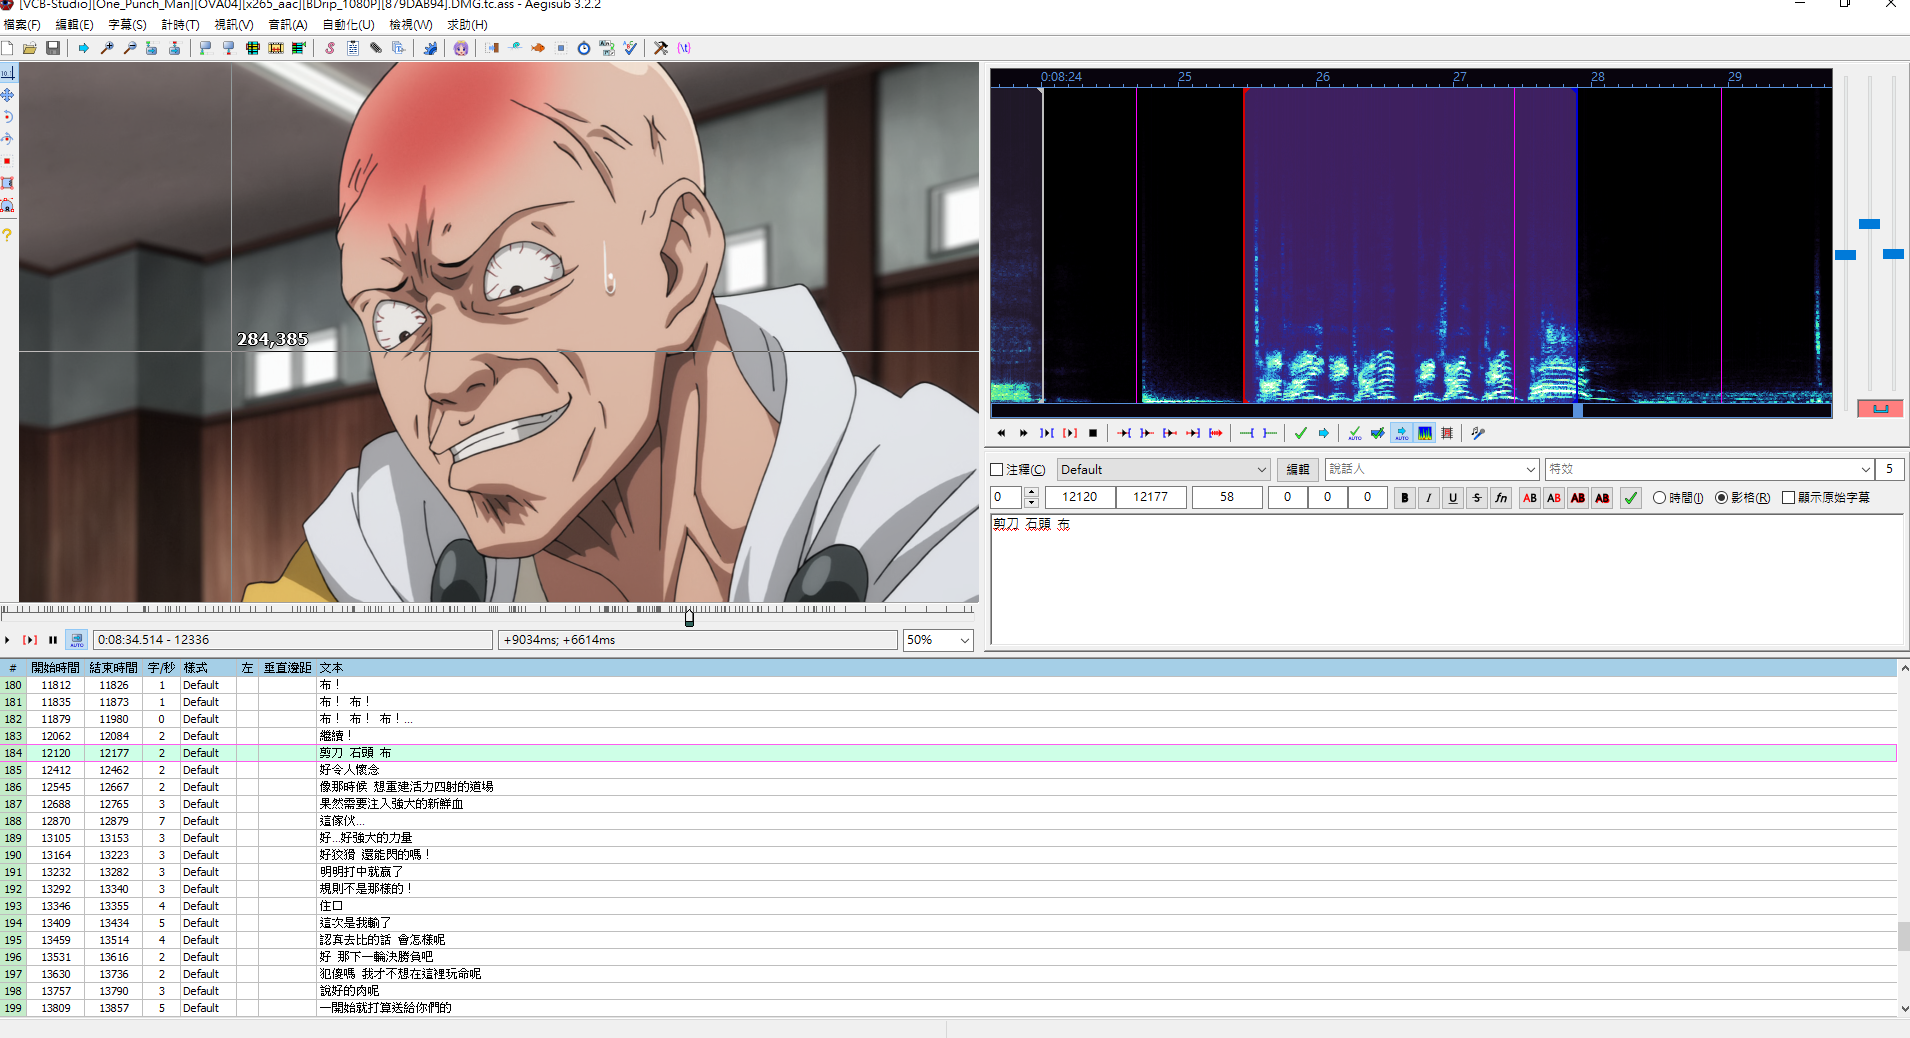Open the Shift Times stopwatch icon

coord(584,48)
